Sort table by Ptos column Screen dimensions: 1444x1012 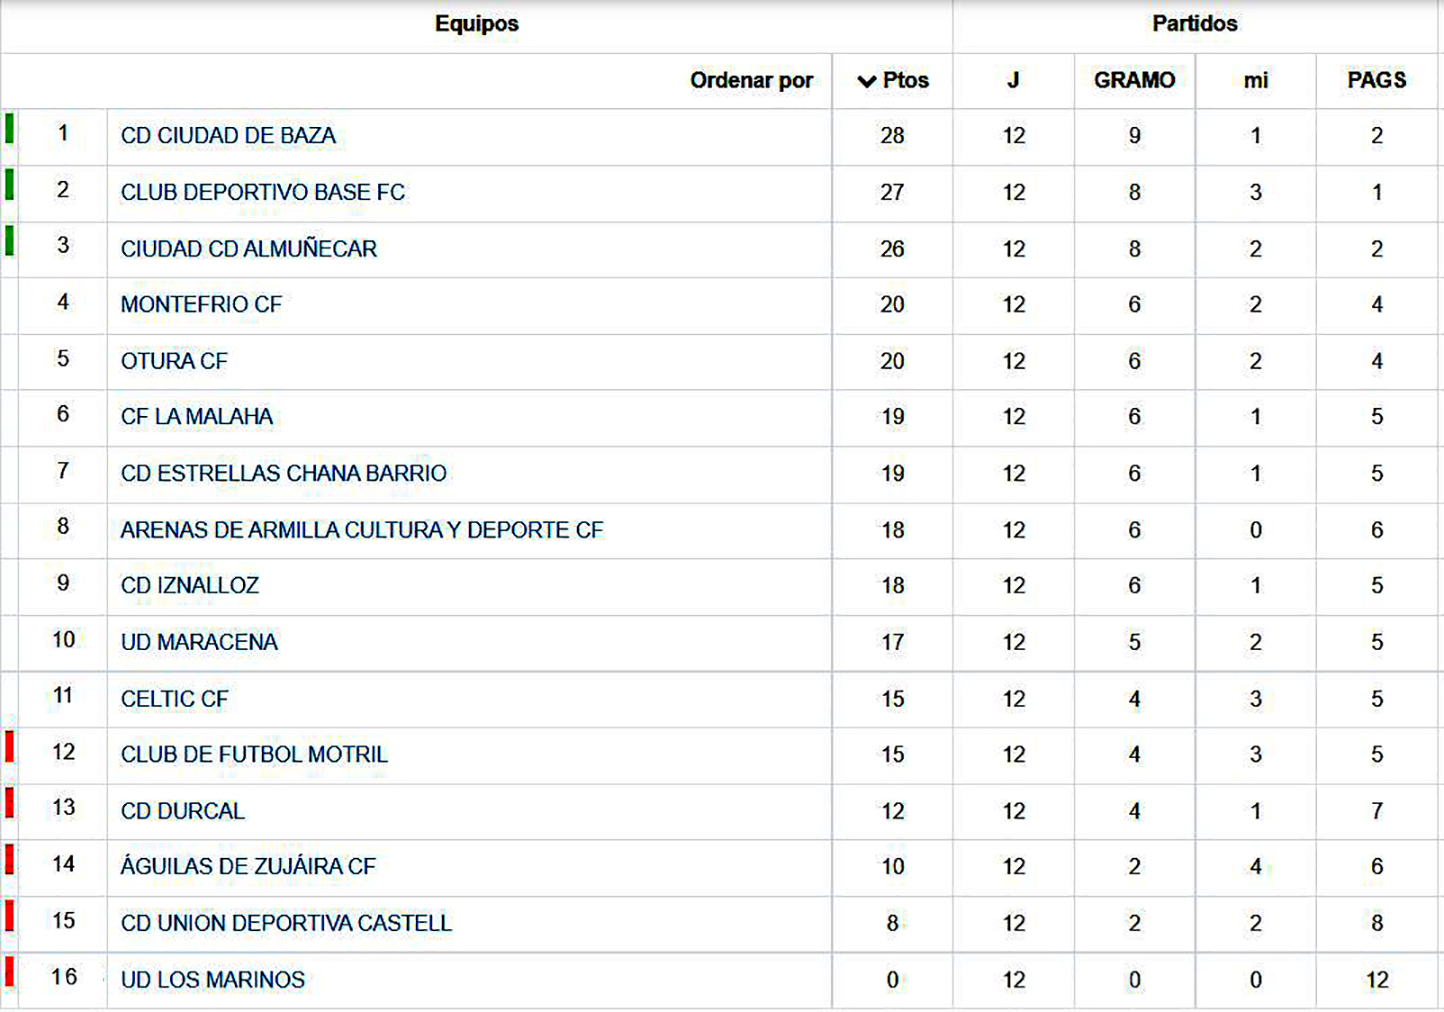905,81
